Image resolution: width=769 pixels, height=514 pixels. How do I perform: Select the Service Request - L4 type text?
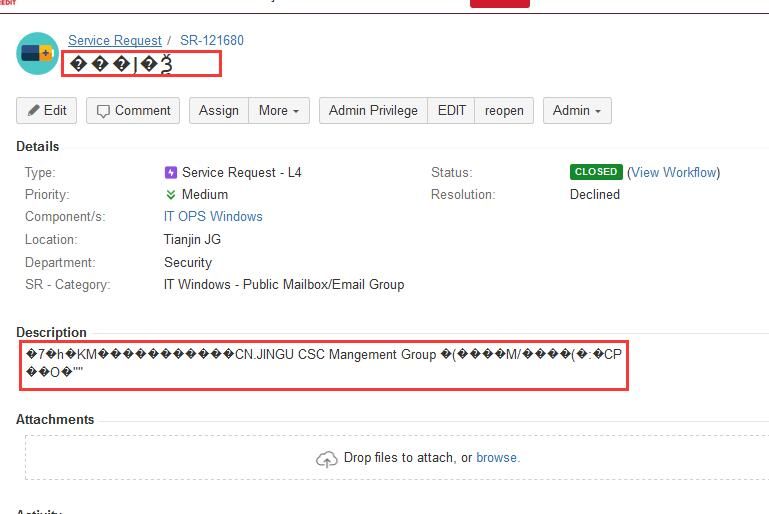click(242, 172)
